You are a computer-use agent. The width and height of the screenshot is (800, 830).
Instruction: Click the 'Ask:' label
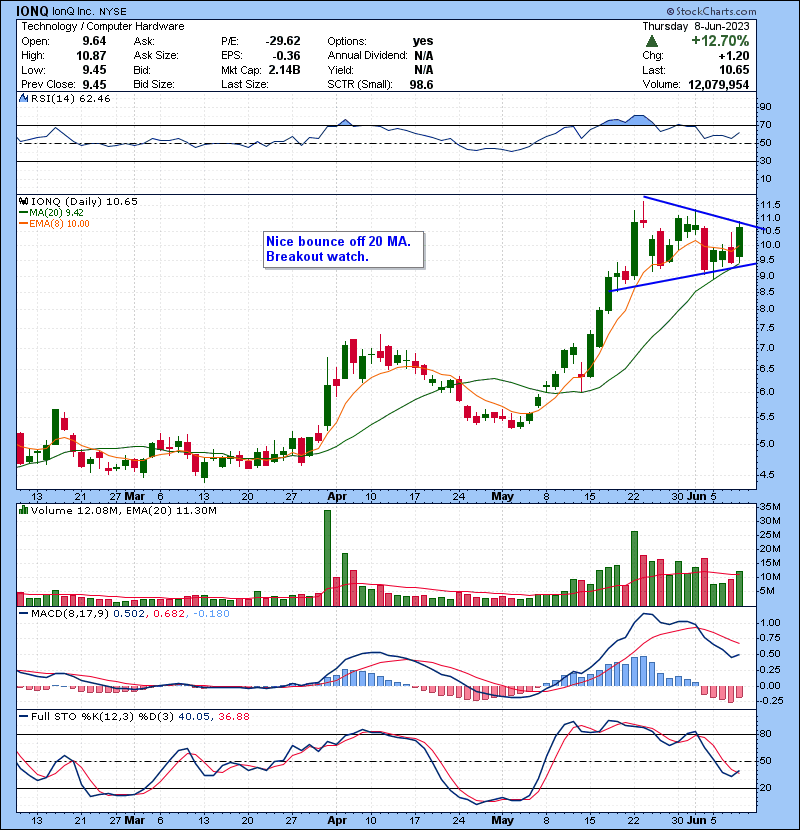144,41
